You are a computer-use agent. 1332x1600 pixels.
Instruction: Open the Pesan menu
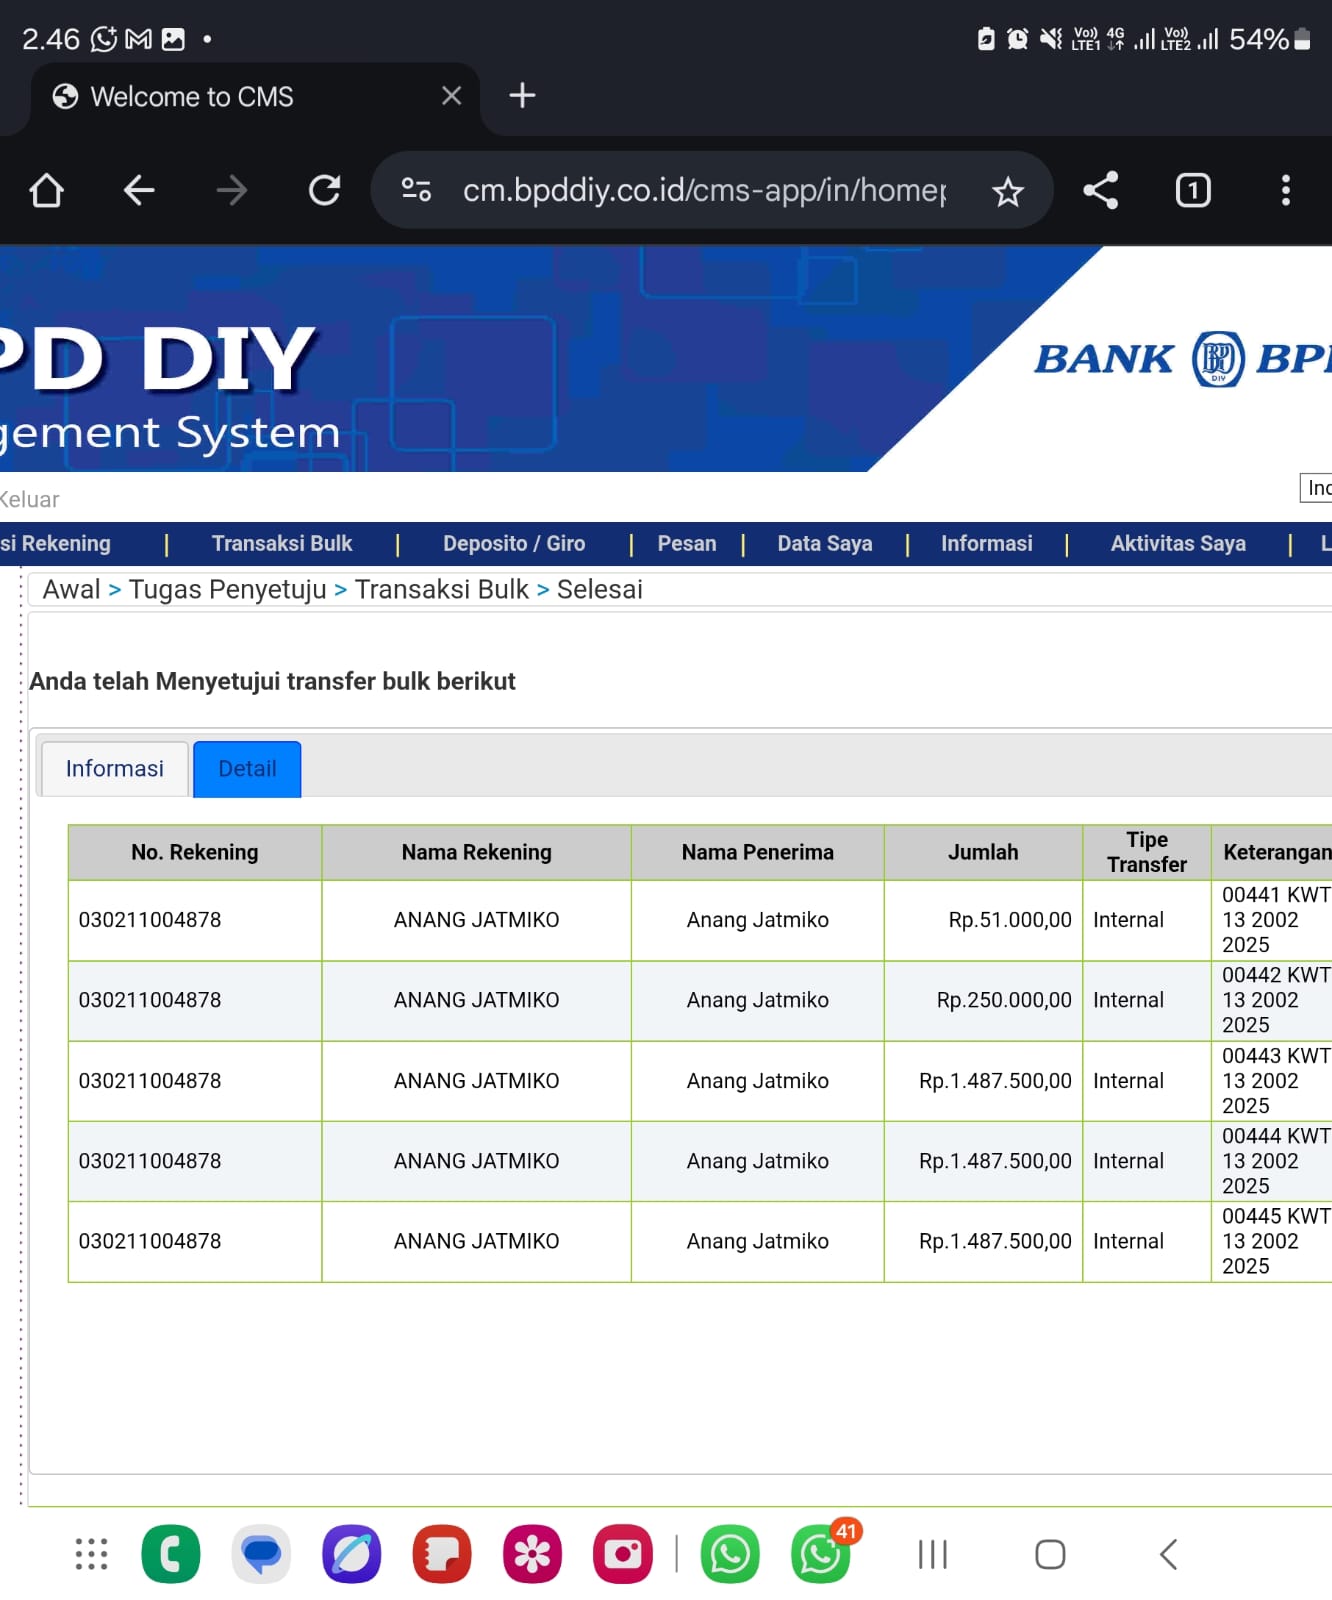tap(687, 544)
